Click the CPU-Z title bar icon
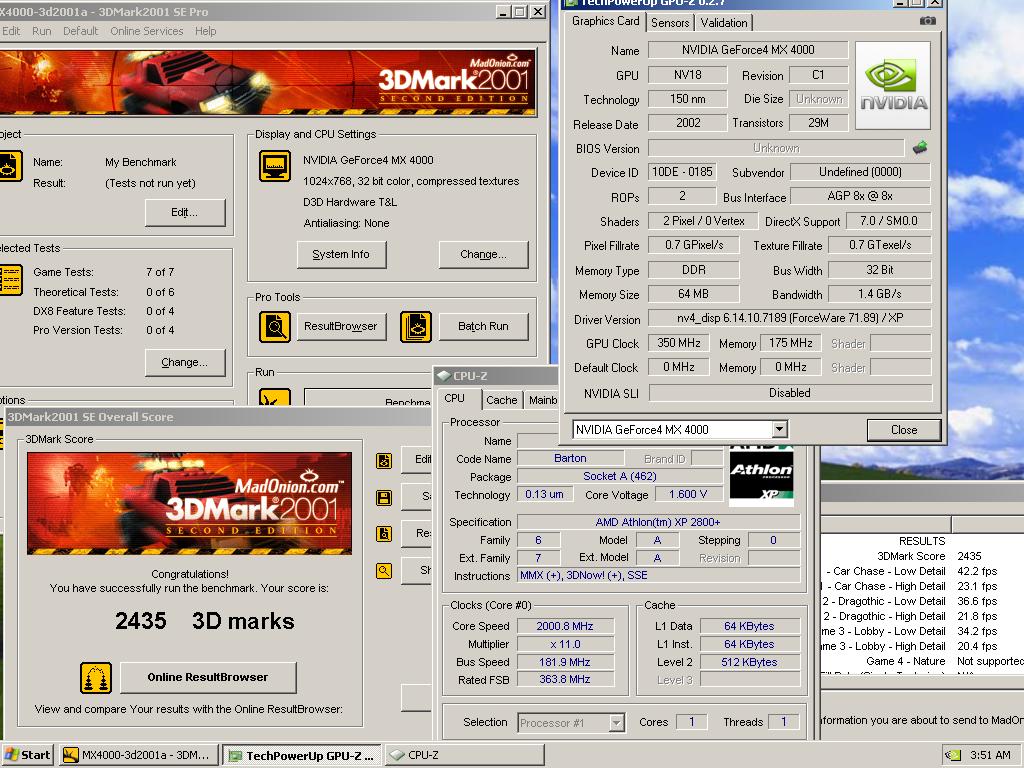The height and width of the screenshot is (768, 1024). (444, 376)
